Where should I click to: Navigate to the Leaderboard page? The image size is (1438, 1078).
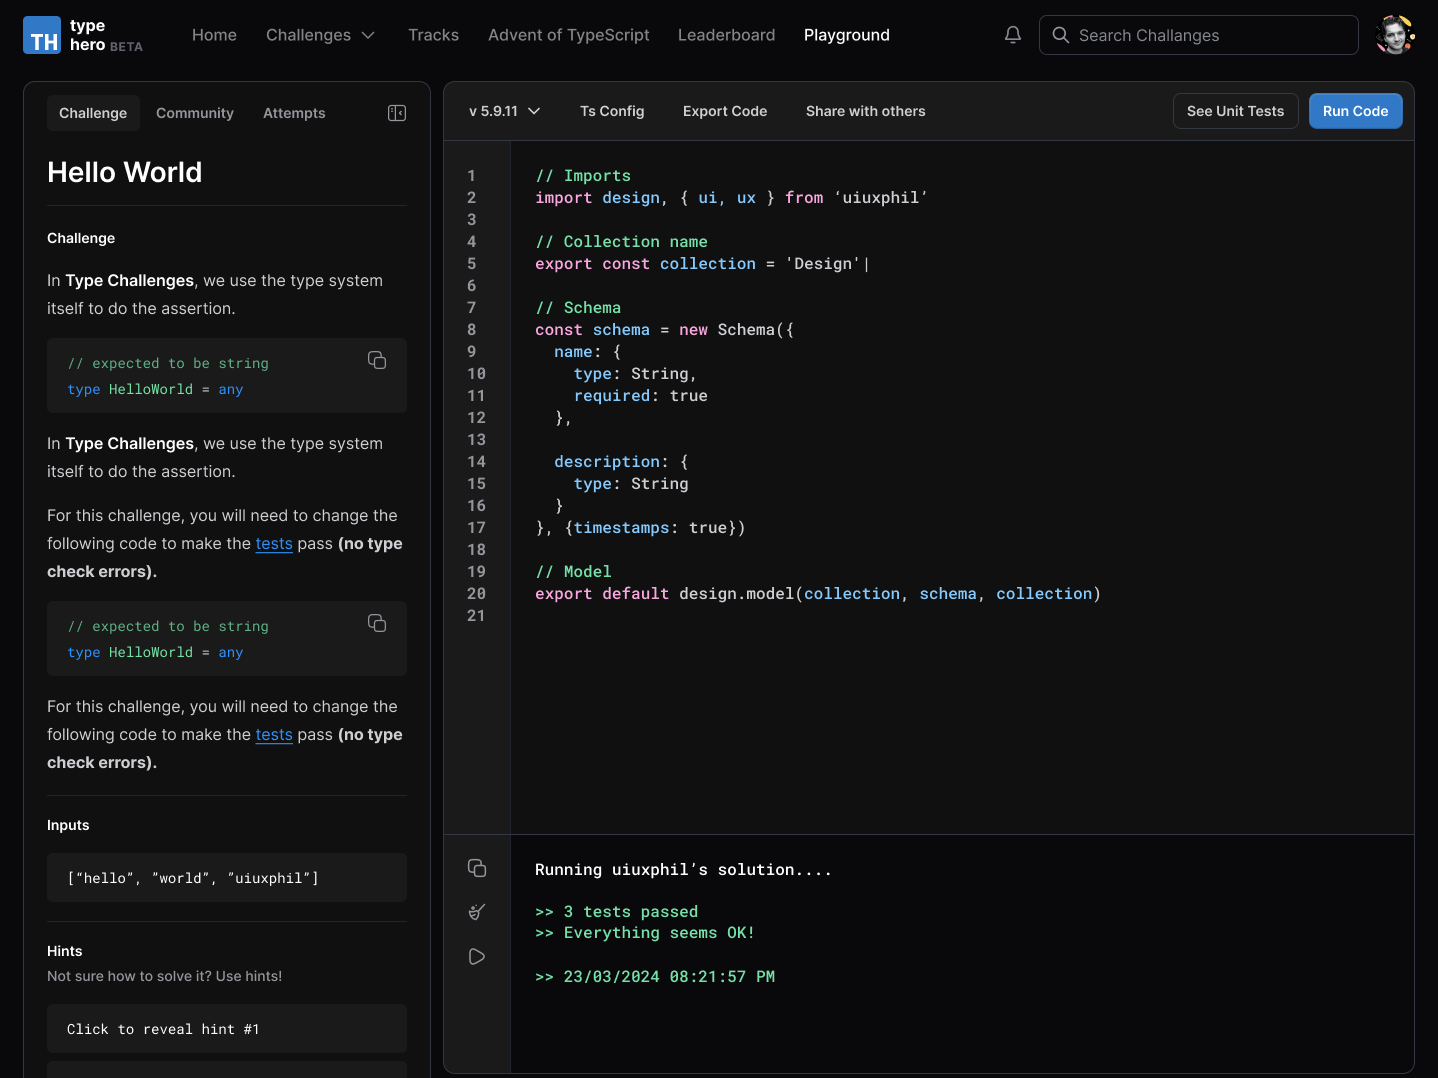point(726,34)
